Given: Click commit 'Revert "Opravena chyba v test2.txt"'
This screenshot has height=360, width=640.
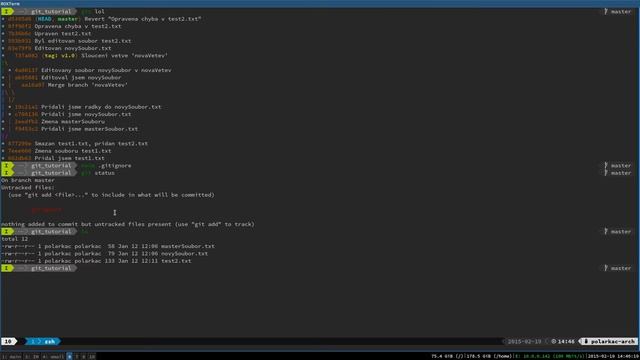Looking at the screenshot, I should [x=143, y=19].
